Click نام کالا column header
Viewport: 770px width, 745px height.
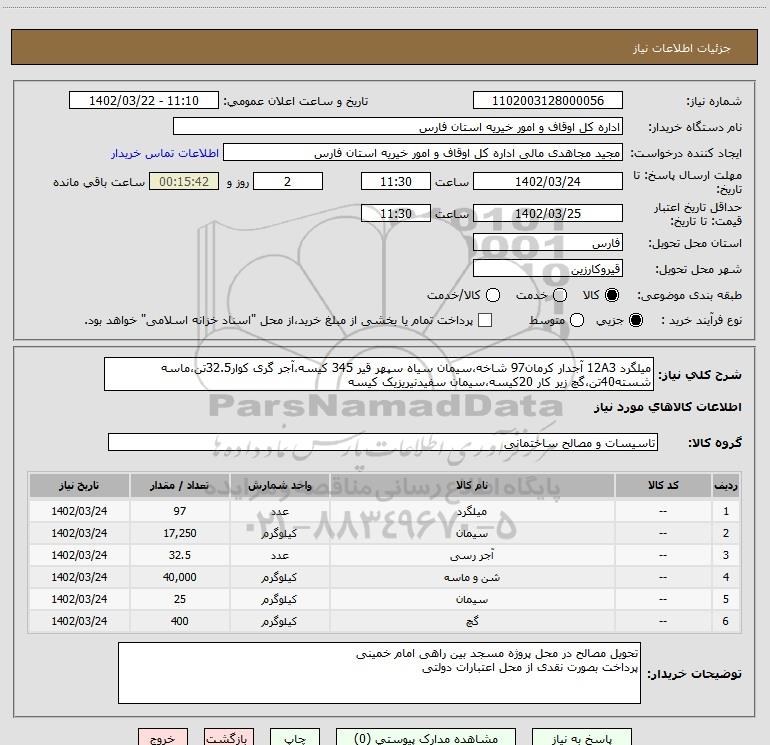[472, 485]
